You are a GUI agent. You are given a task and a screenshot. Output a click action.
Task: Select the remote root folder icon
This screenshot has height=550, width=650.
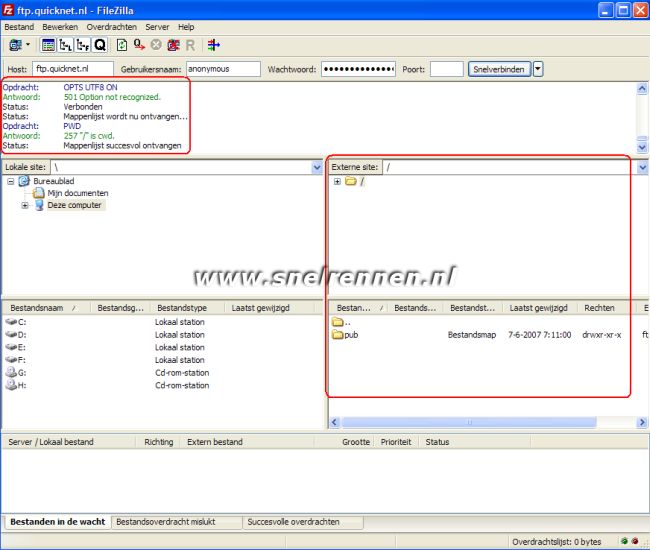[x=351, y=181]
